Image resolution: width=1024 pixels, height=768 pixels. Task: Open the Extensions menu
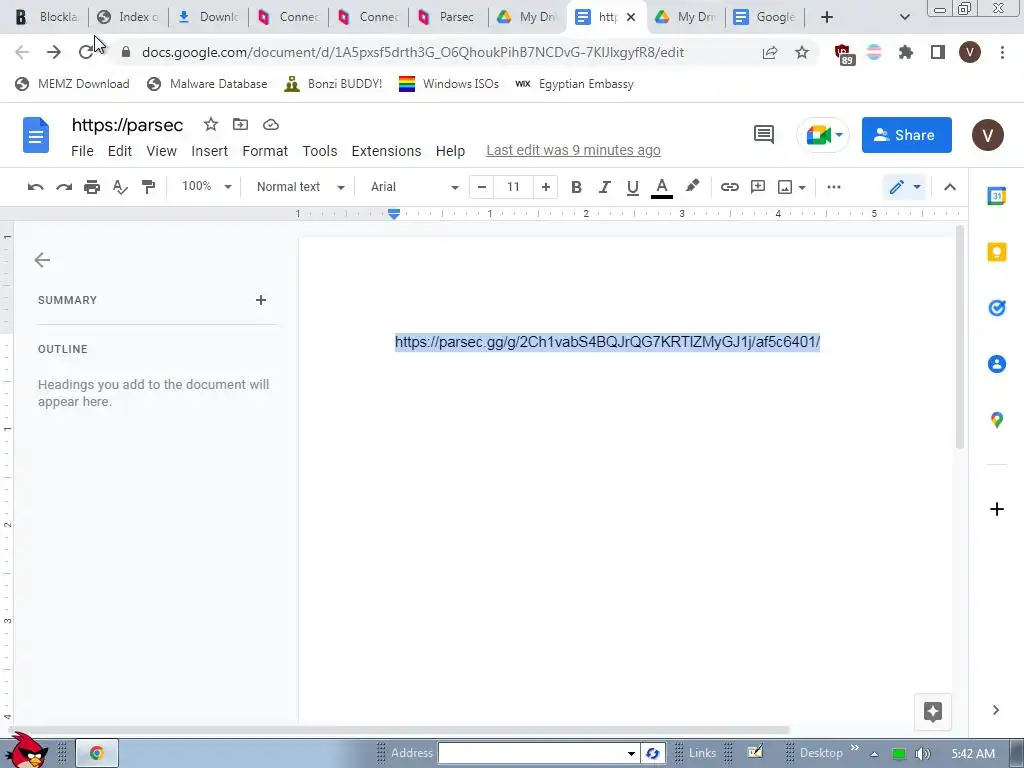(x=386, y=151)
